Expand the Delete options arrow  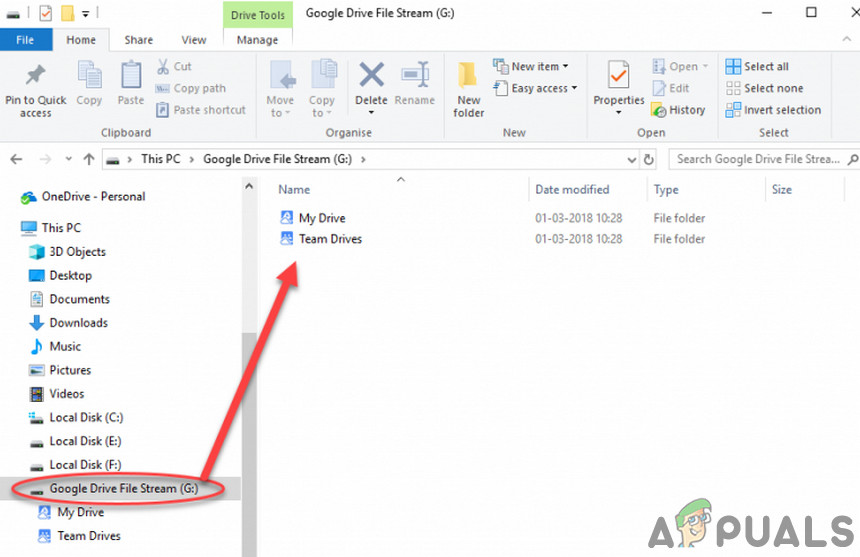(x=371, y=113)
